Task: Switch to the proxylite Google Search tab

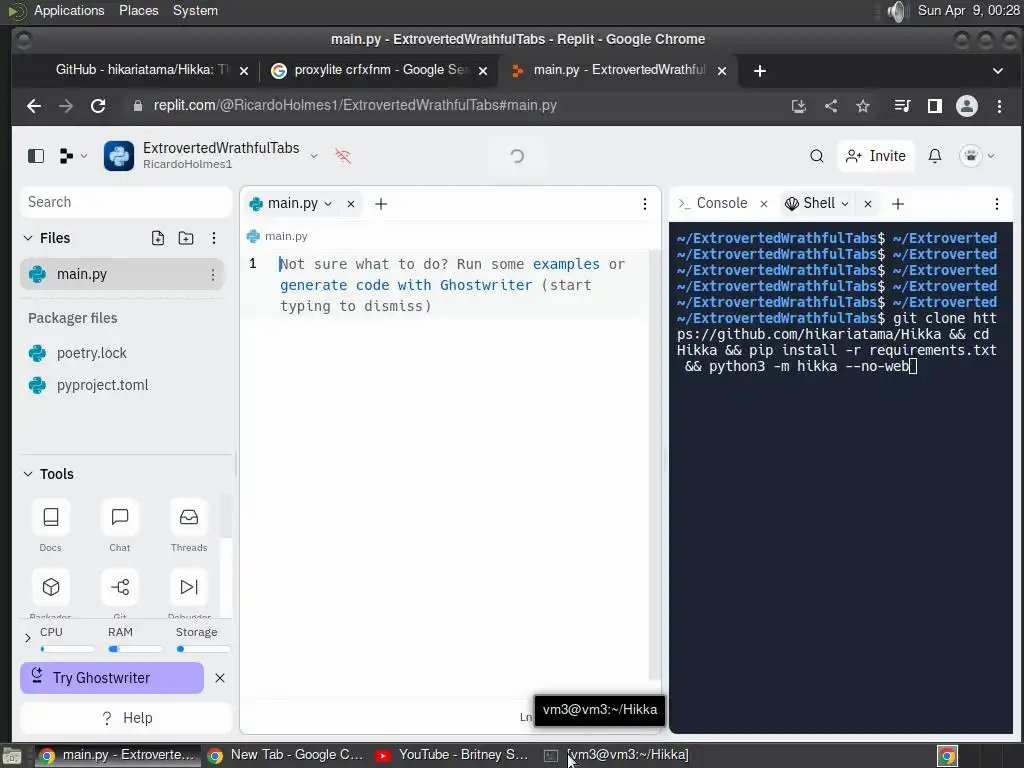Action: coord(380,70)
